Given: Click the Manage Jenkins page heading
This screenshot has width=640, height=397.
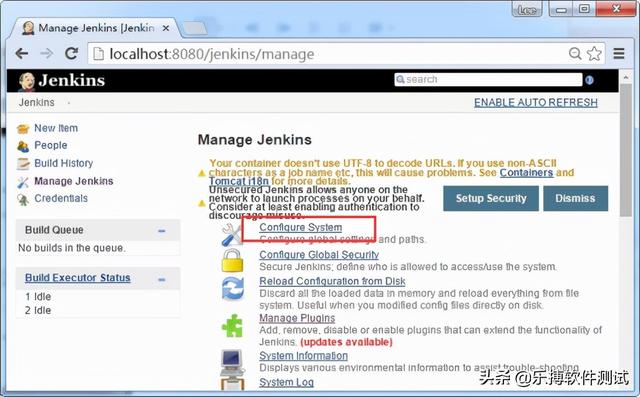Looking at the screenshot, I should pos(255,140).
